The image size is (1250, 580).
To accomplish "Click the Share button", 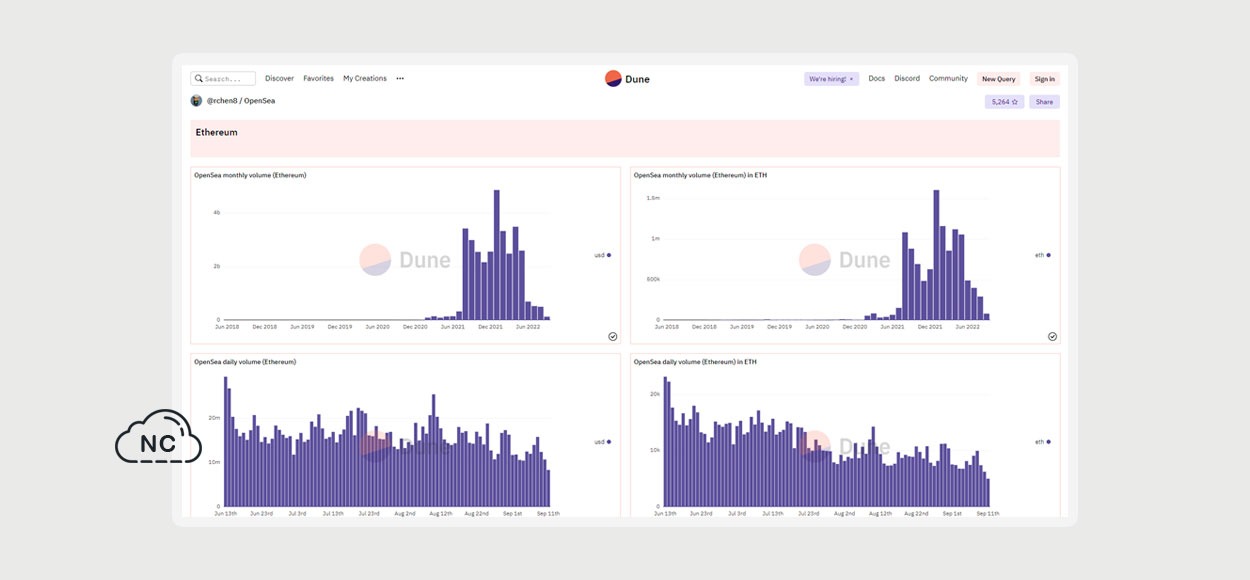I will pos(1044,102).
